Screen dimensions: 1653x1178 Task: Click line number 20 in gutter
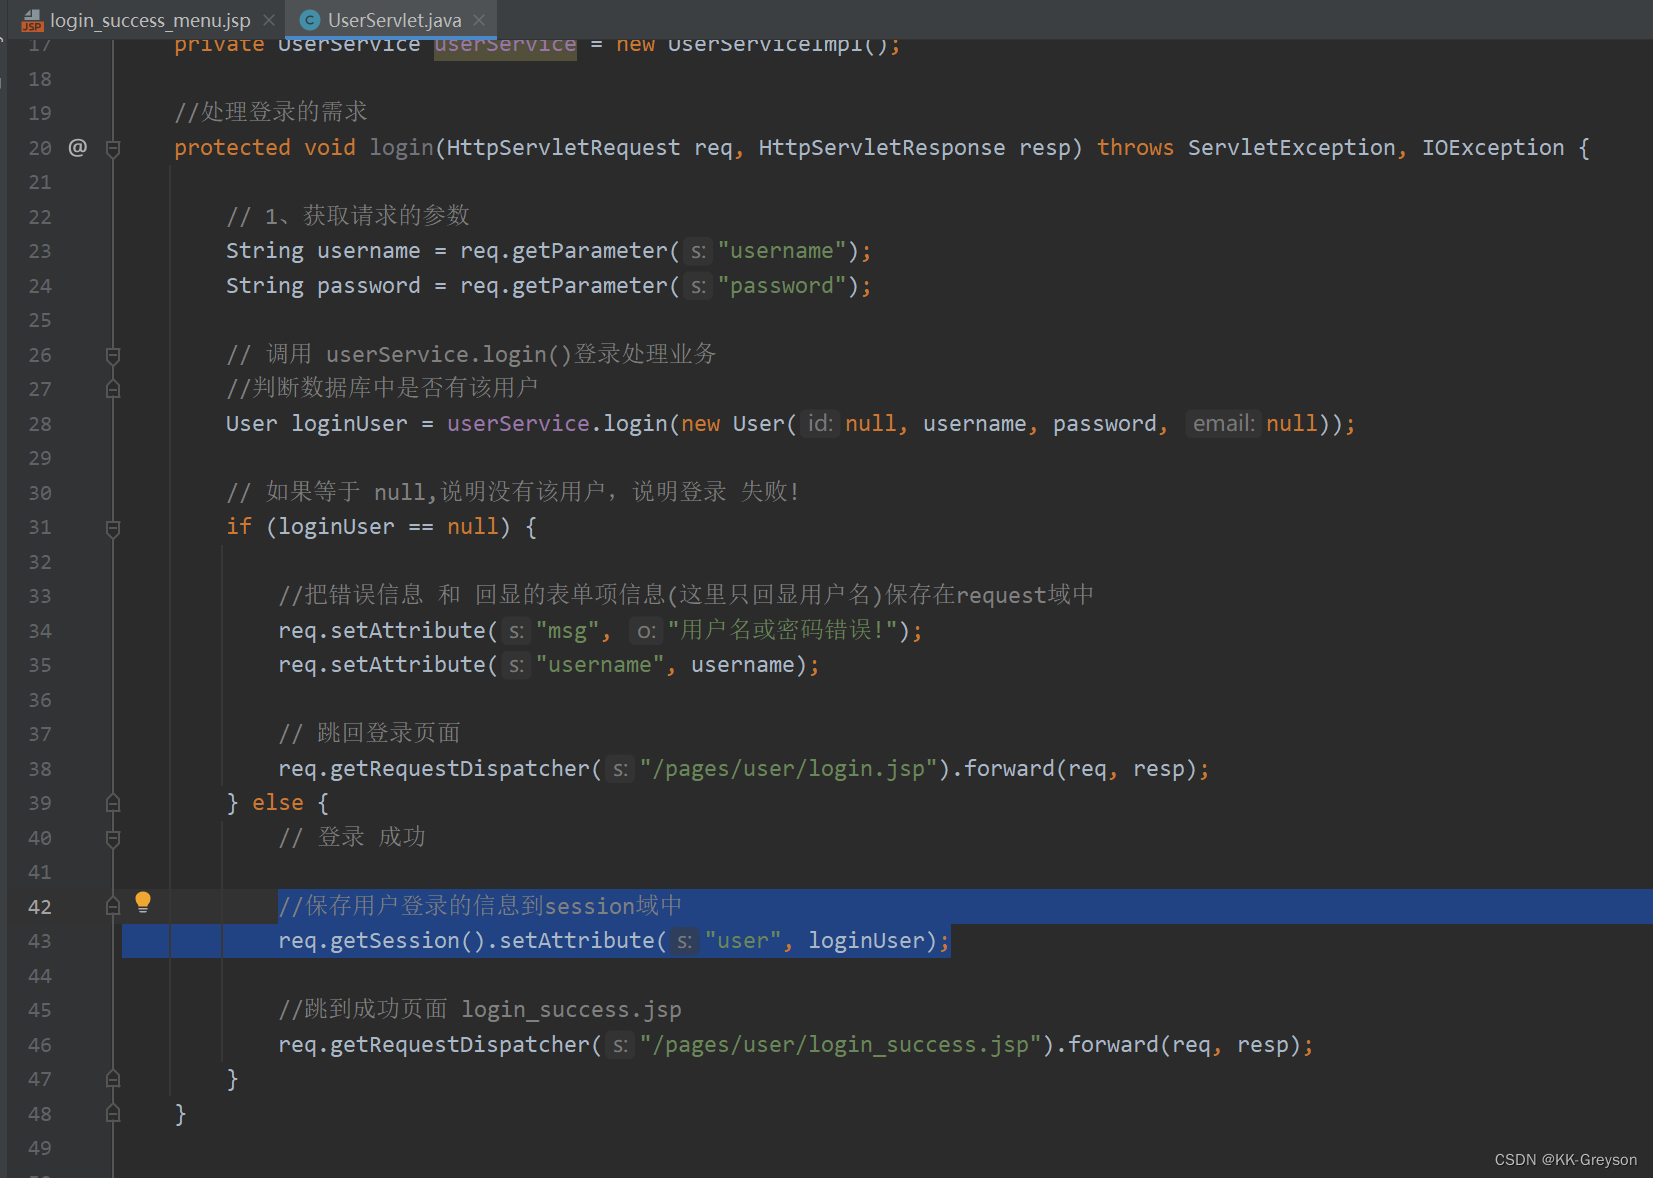[x=40, y=148]
